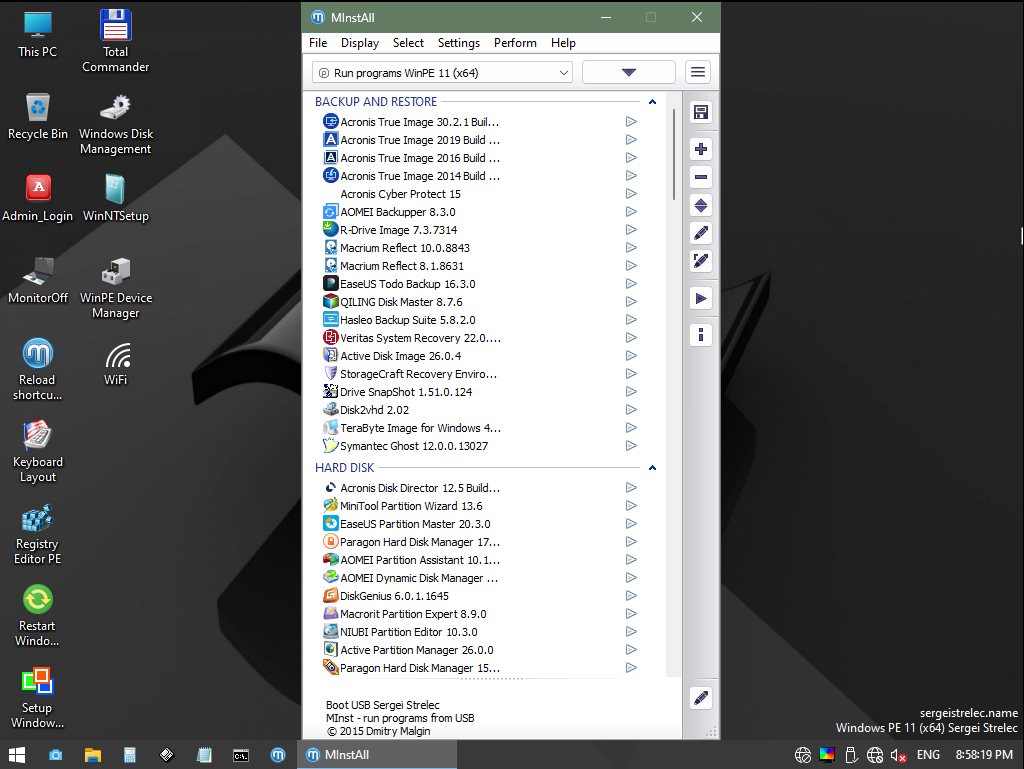Open command prompt taskbar icon
Screen dimensions: 1024x769
point(241,755)
